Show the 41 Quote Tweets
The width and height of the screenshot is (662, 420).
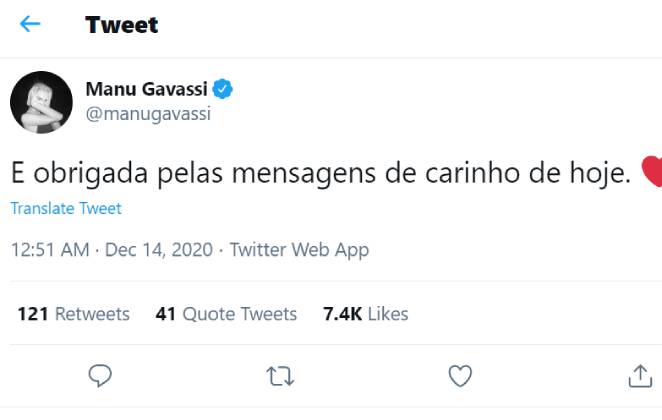[x=226, y=314]
